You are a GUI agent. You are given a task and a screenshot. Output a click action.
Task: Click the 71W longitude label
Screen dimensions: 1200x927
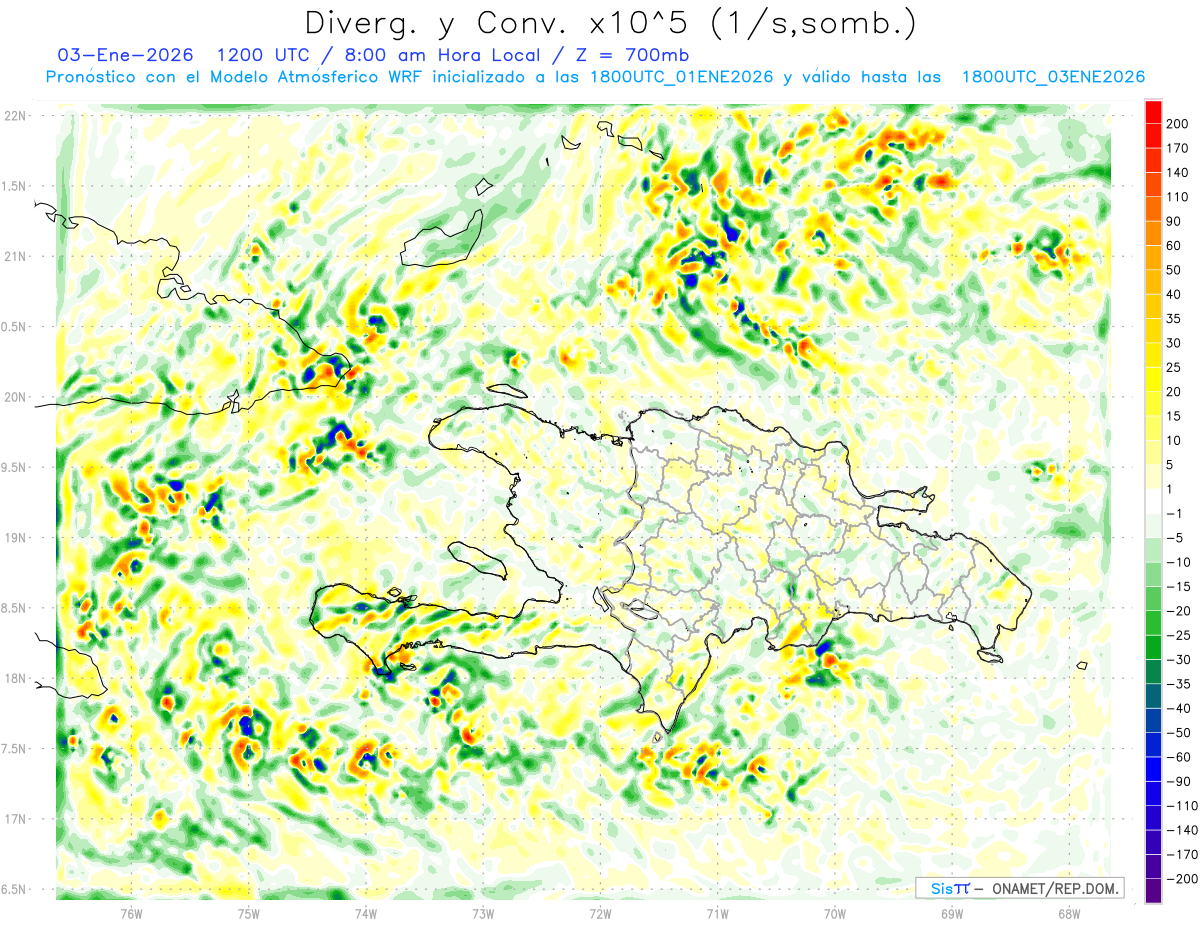click(x=717, y=914)
